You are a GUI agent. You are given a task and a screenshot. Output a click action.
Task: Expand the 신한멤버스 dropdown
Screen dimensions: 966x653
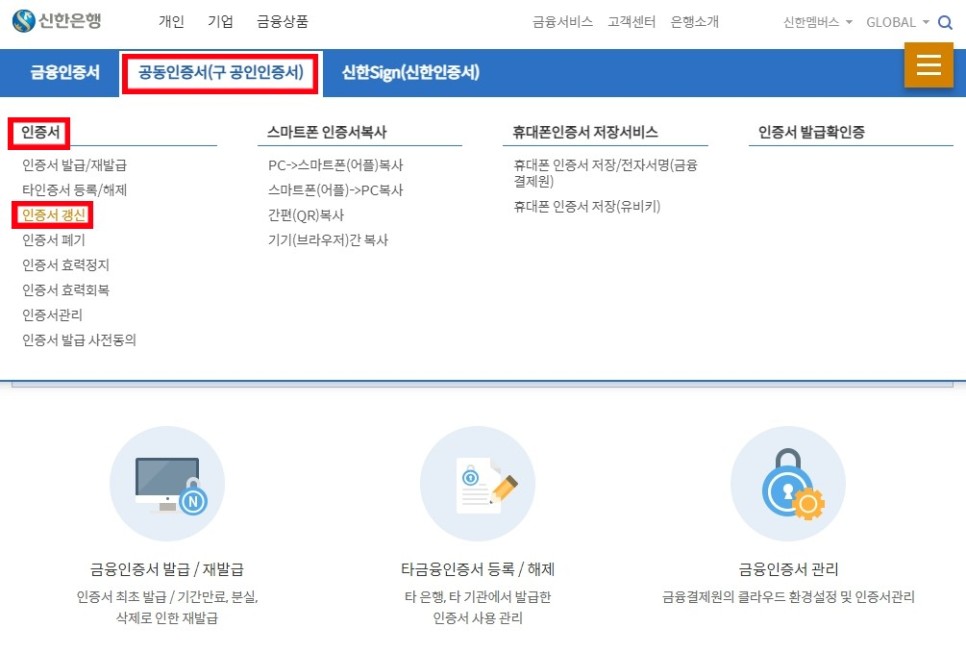click(x=818, y=22)
